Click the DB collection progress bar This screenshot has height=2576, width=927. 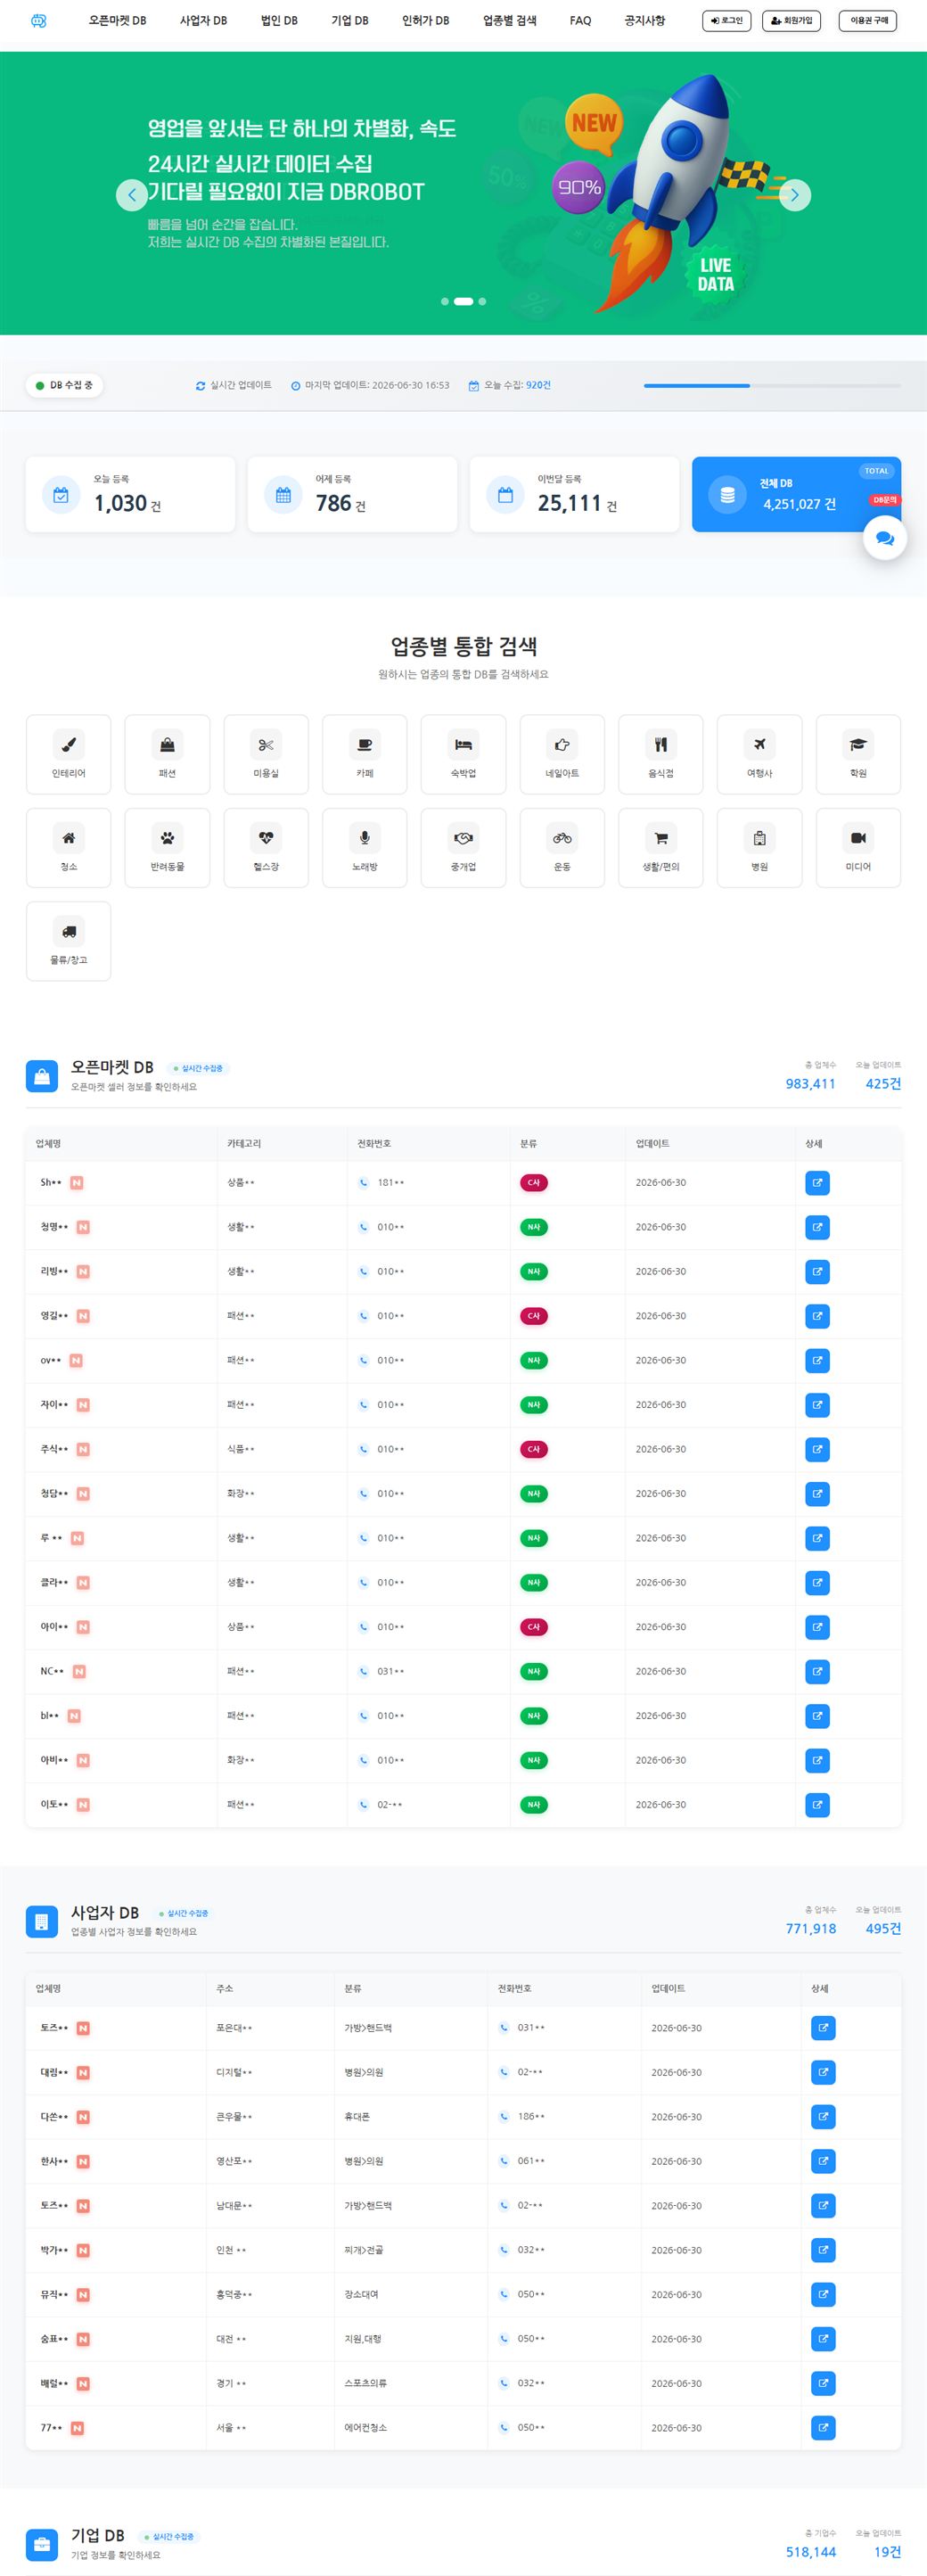pos(772,385)
